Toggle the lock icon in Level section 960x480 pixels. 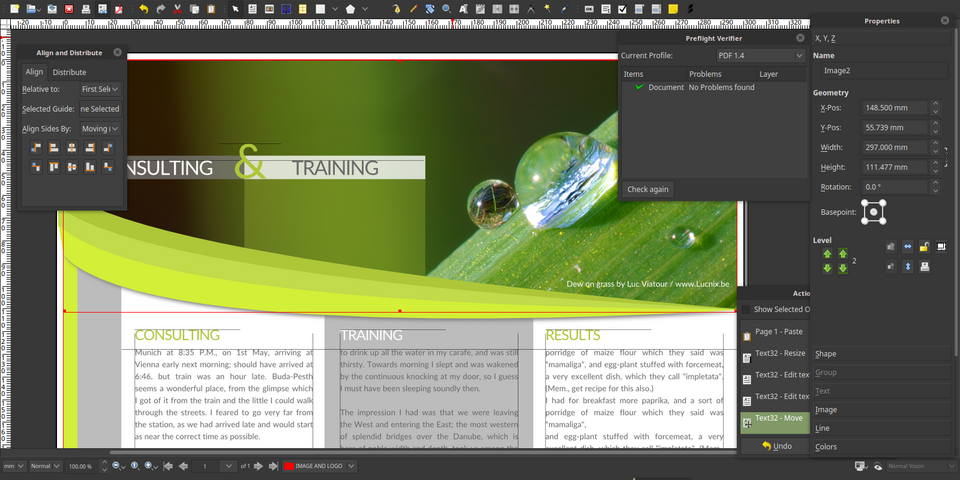(x=925, y=246)
